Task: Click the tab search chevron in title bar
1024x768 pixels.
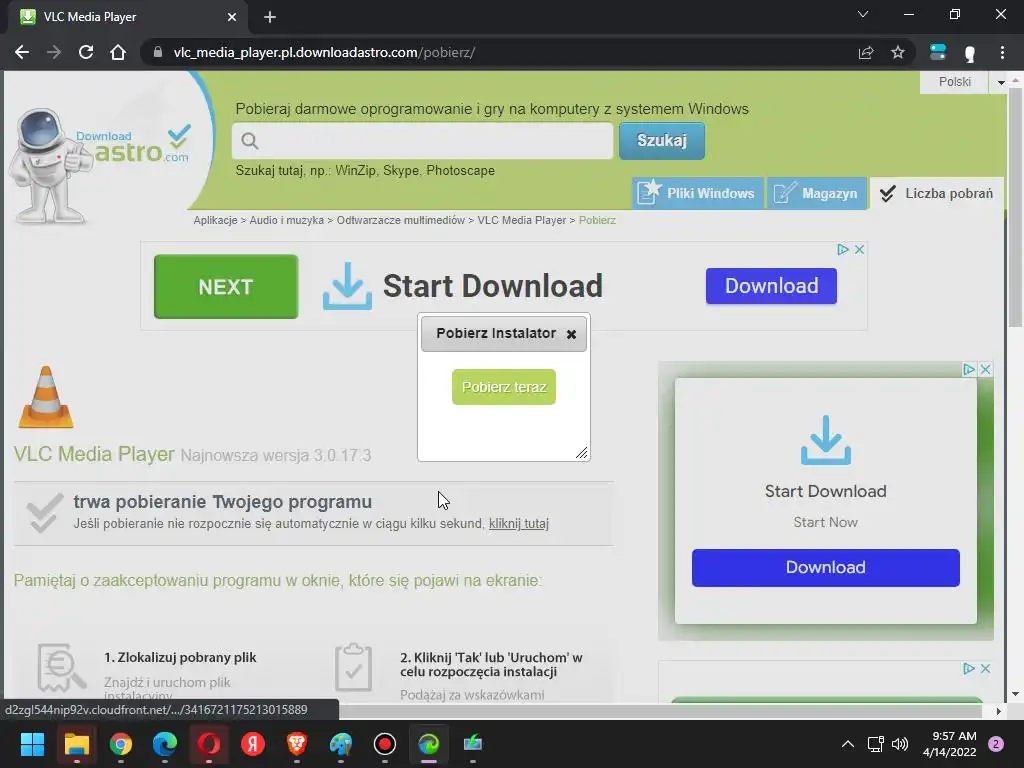Action: [x=863, y=14]
